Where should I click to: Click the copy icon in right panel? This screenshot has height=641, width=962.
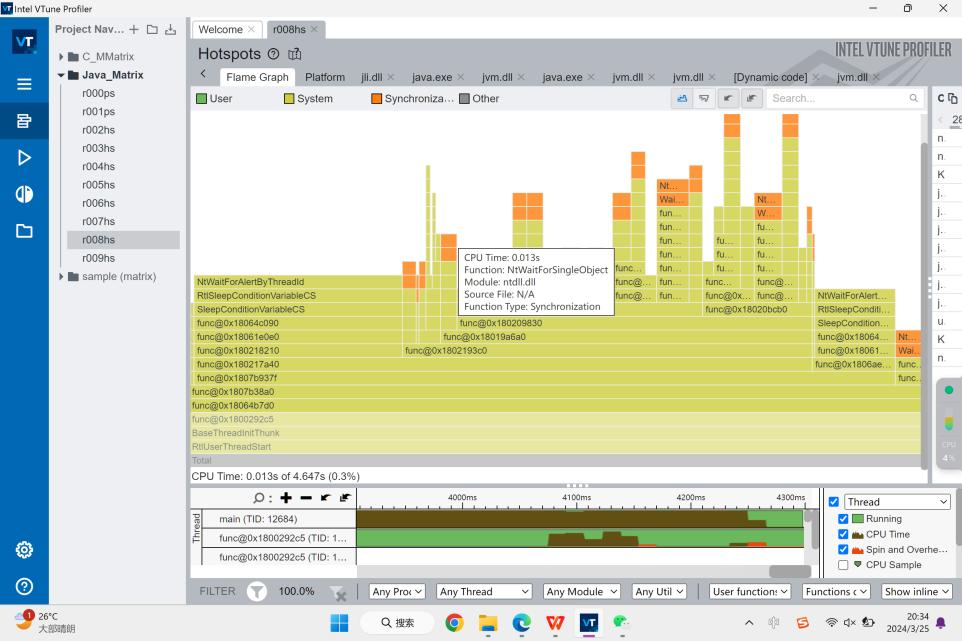952,99
